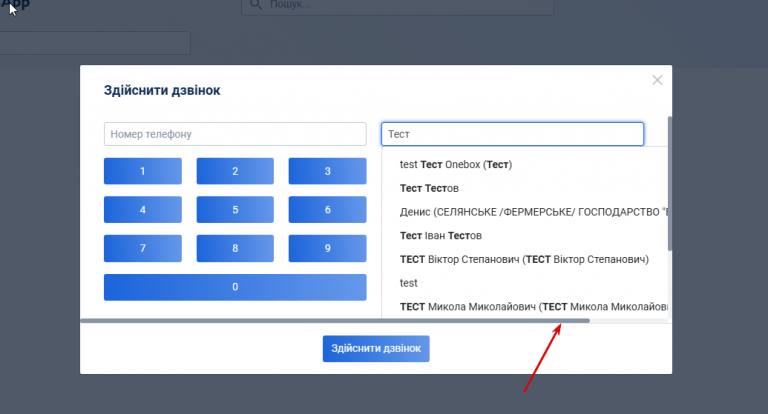Click the blue Здійснити дзвінок button
768x414 pixels.
point(376,348)
